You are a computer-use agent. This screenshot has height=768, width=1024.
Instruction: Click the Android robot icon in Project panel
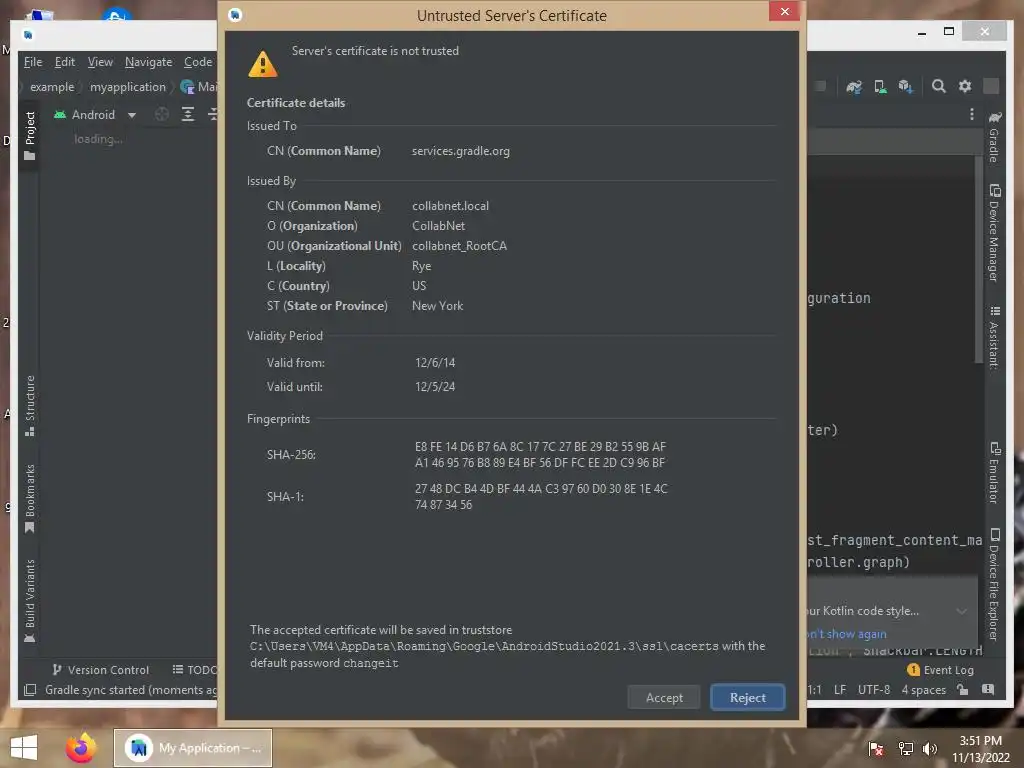60,115
